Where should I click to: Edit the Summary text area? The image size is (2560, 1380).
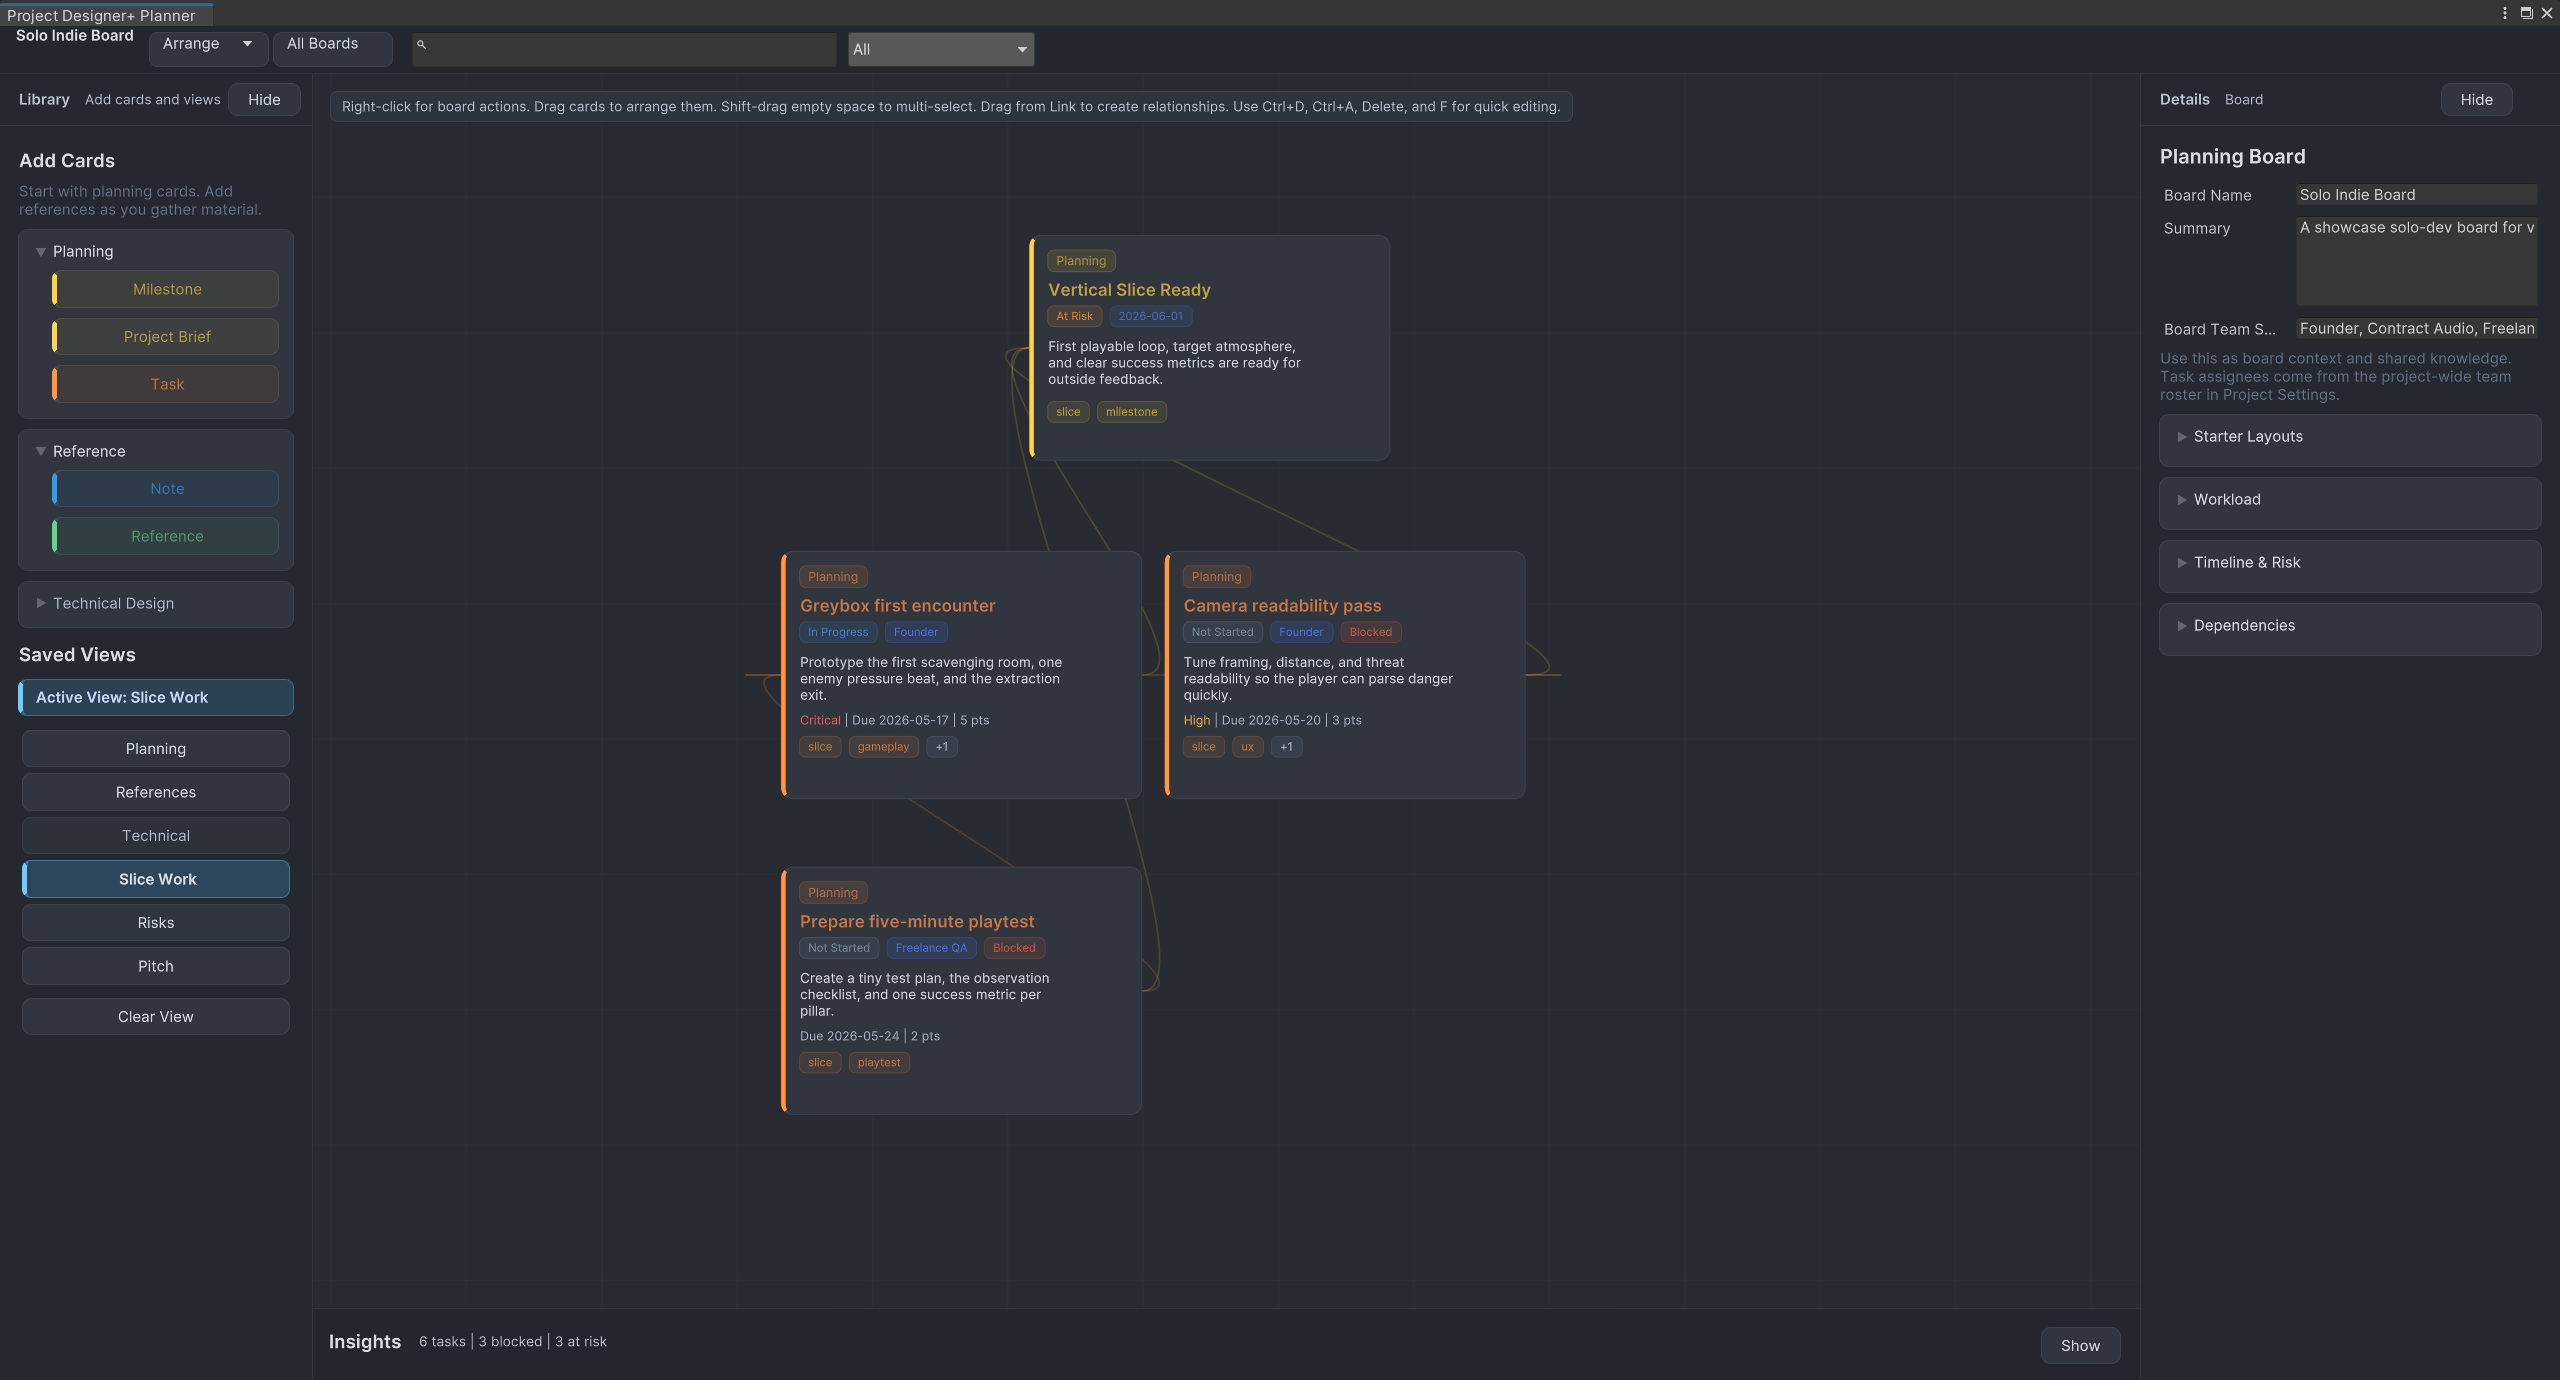click(x=2416, y=261)
